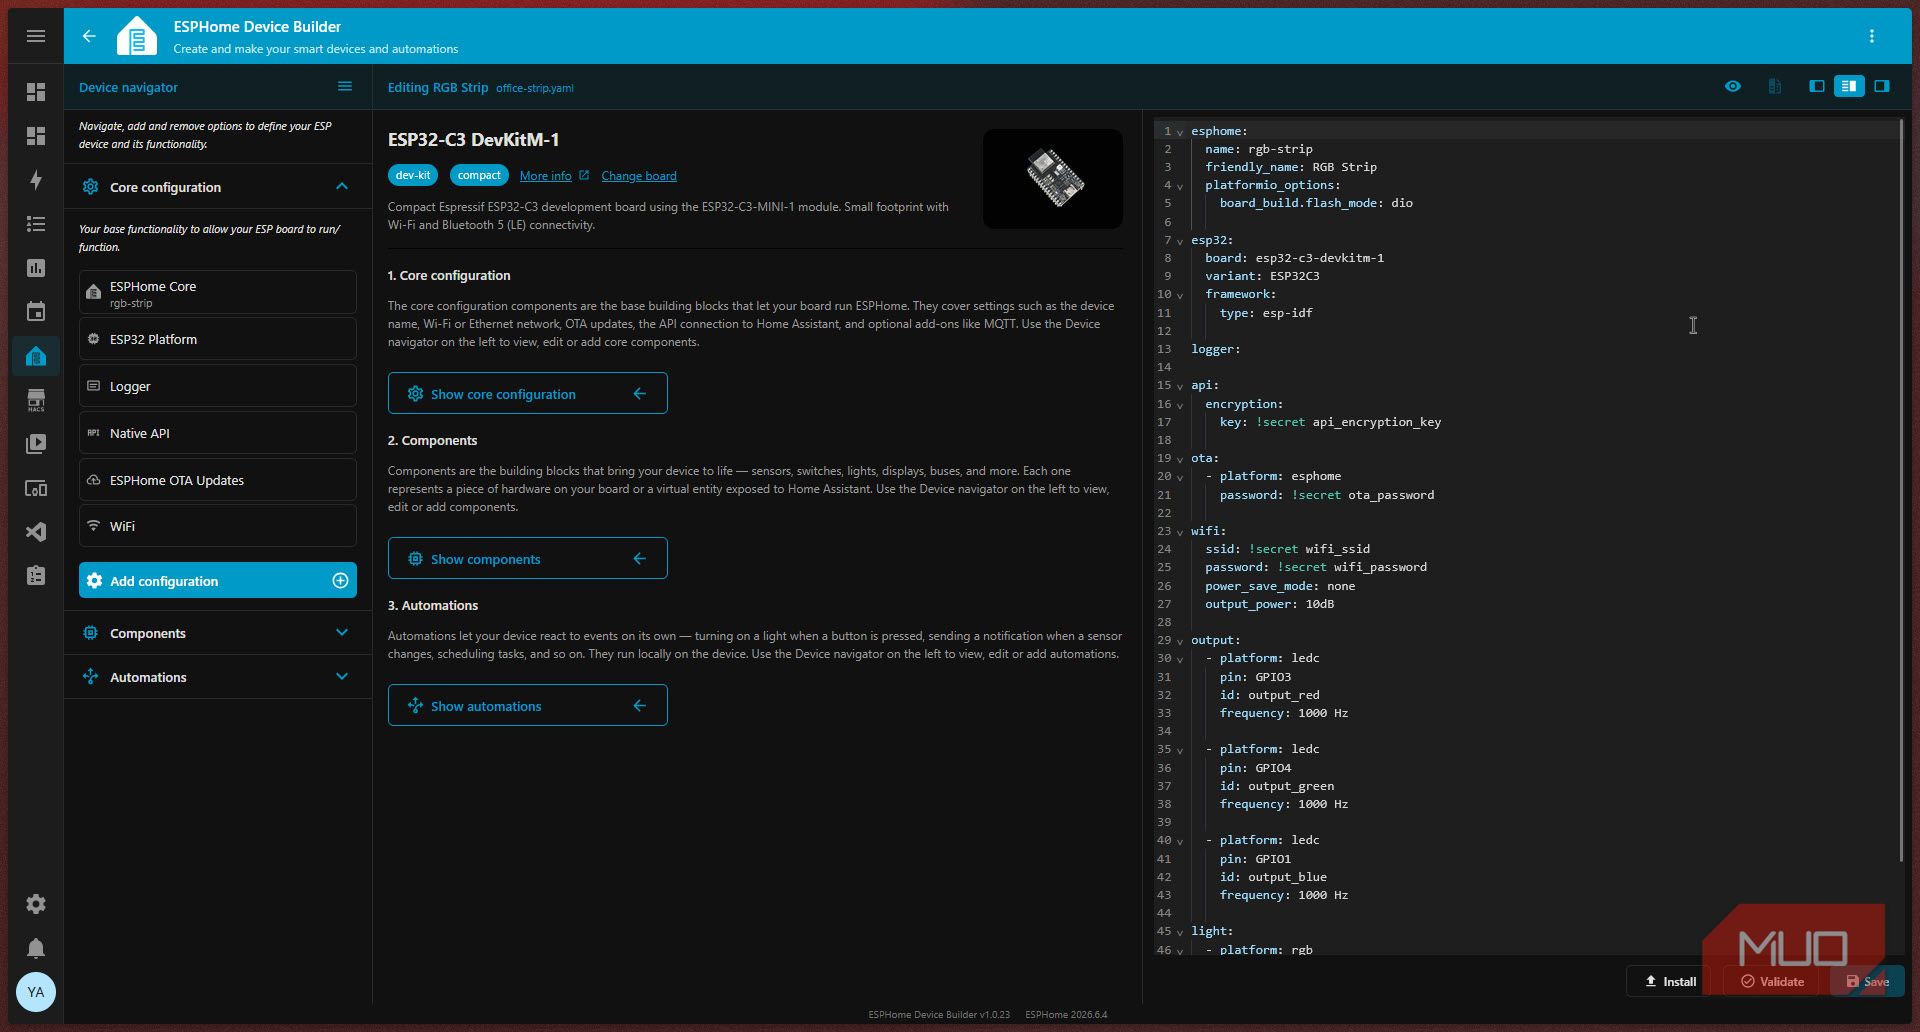Select the WiFi item

point(218,526)
